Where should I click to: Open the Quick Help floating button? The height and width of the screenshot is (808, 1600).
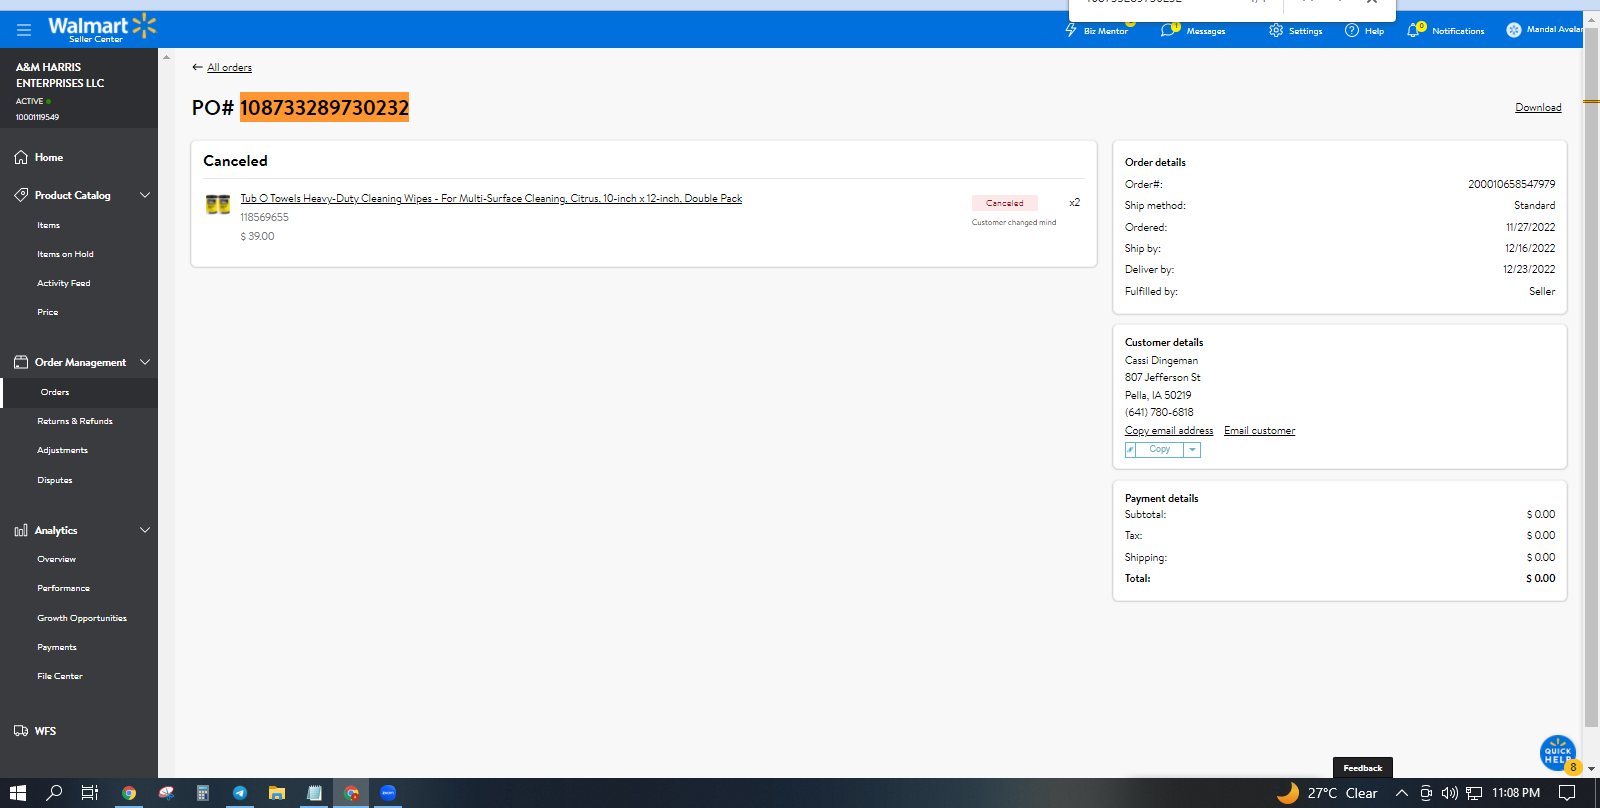click(1558, 753)
